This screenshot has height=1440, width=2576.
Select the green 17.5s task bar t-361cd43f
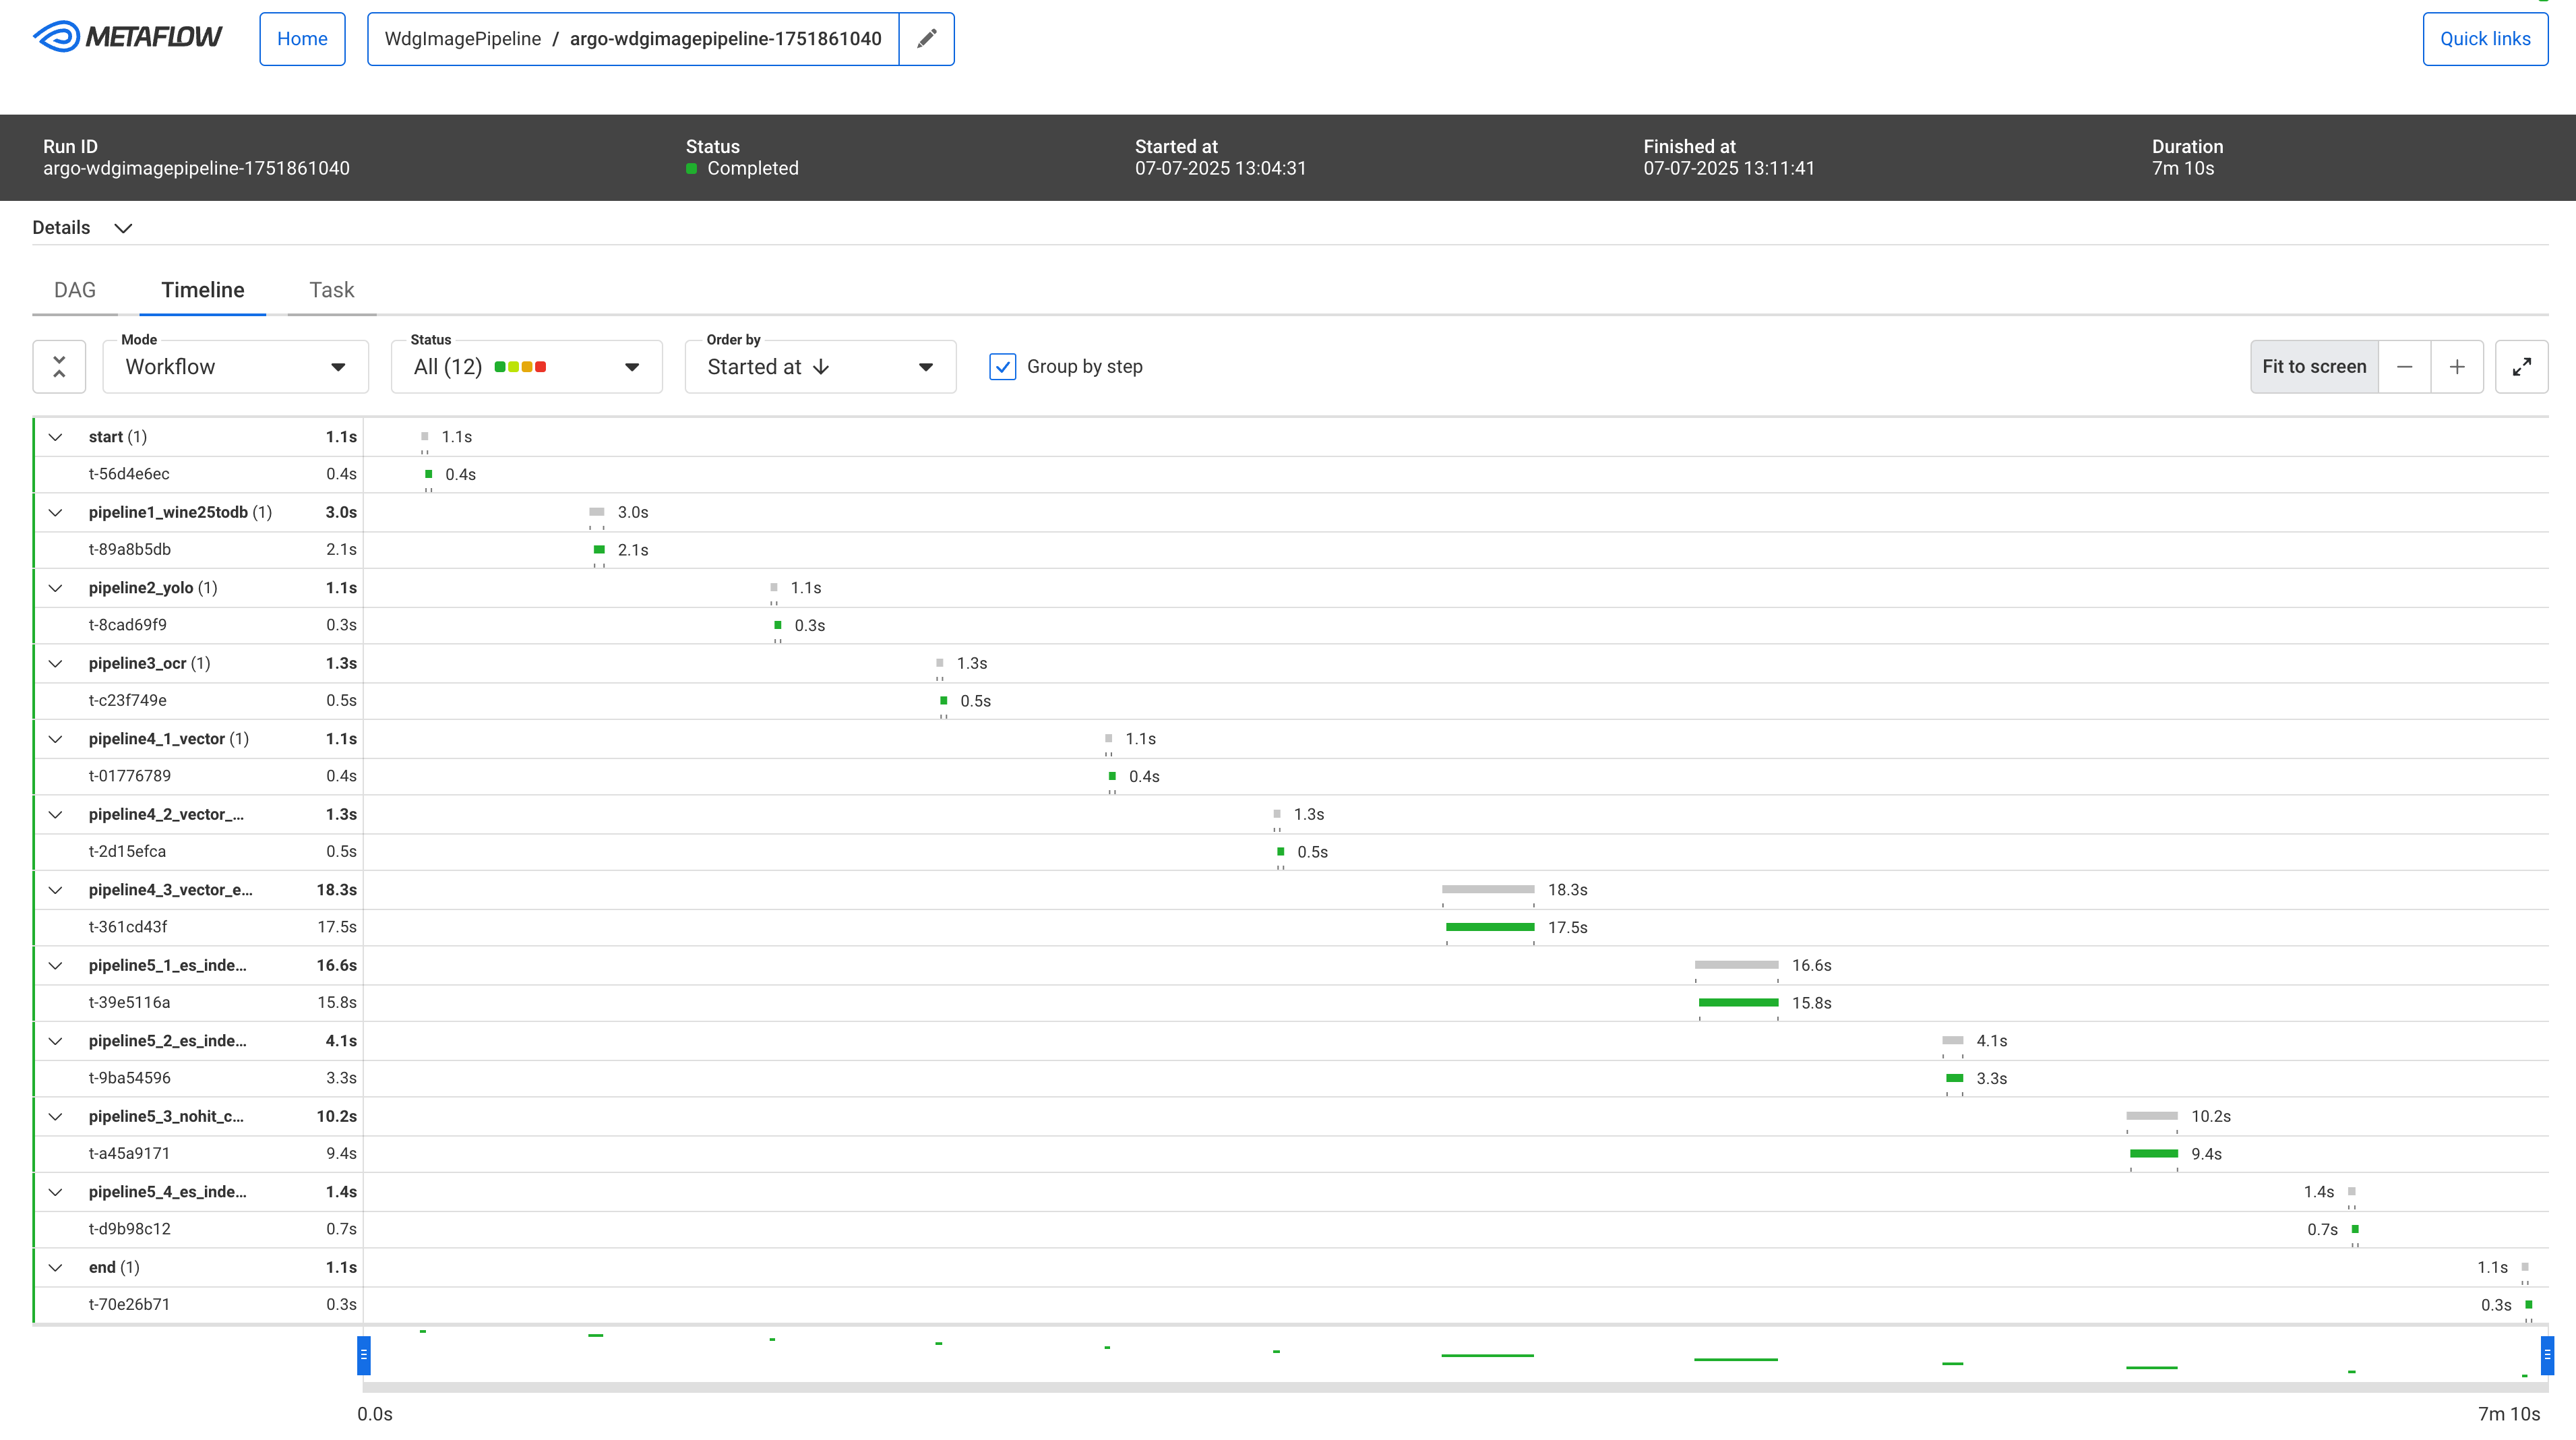click(x=1489, y=927)
